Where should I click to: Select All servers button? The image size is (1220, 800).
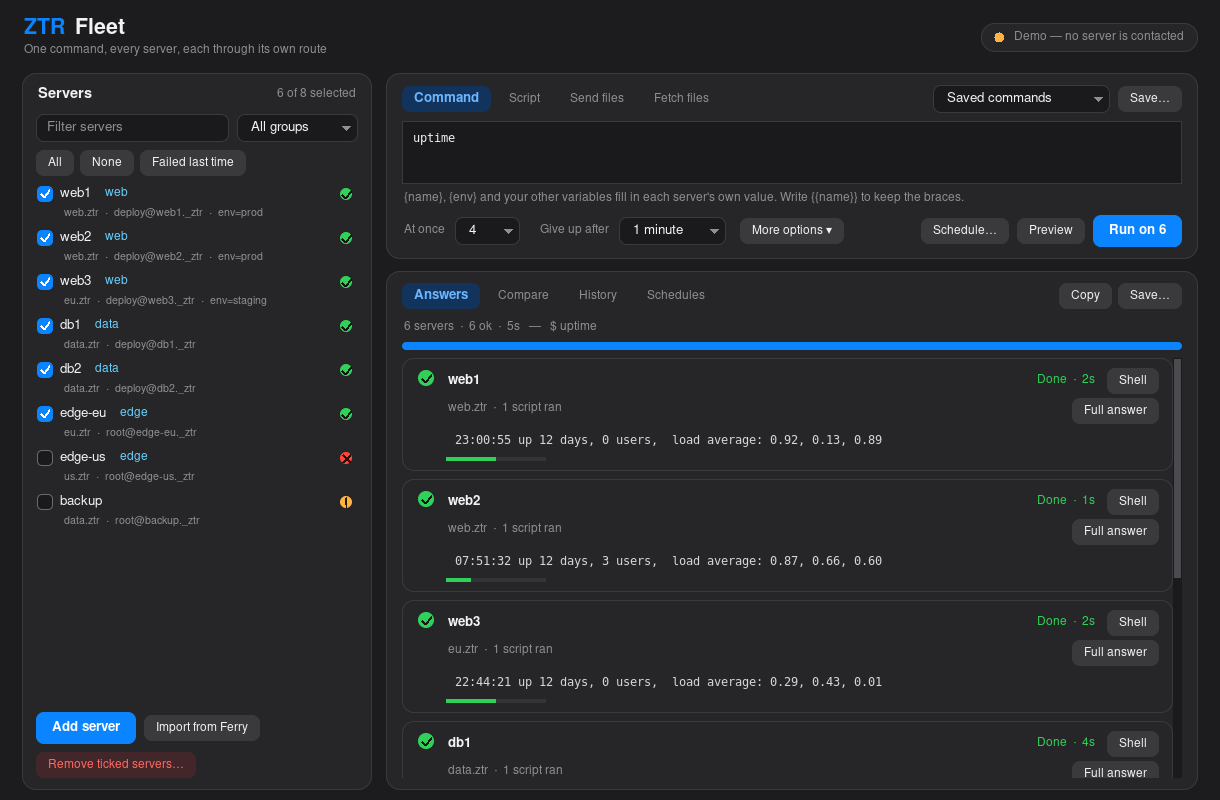point(55,163)
